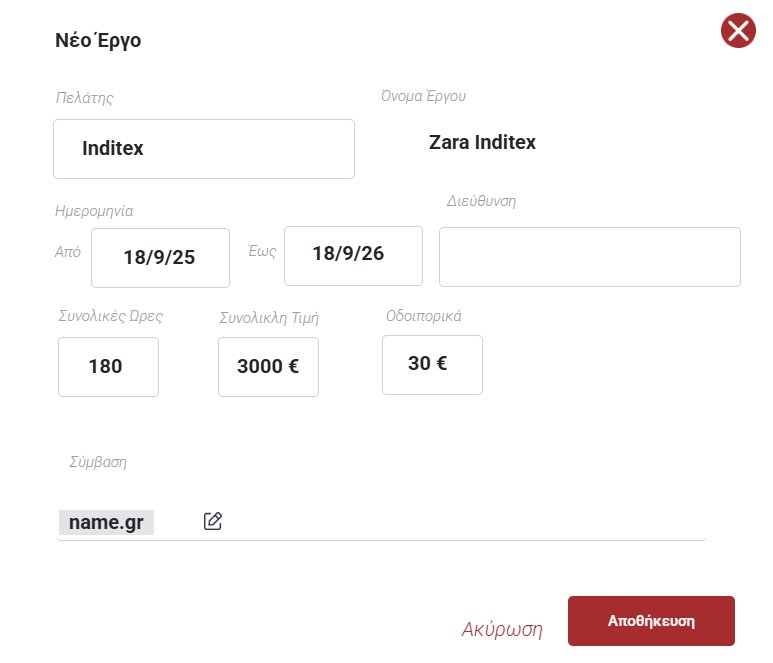Viewport: 773px width, 663px height.
Task: Click the total price field showing 3000 €
Action: point(268,367)
